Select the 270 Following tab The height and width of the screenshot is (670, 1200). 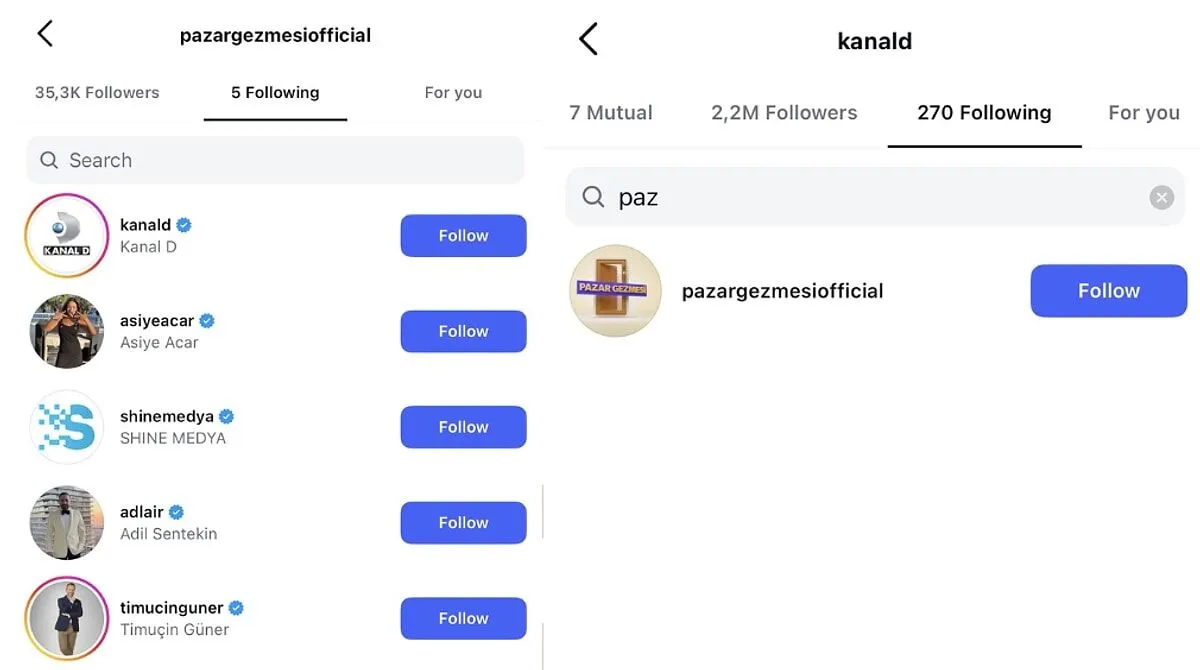click(x=984, y=113)
